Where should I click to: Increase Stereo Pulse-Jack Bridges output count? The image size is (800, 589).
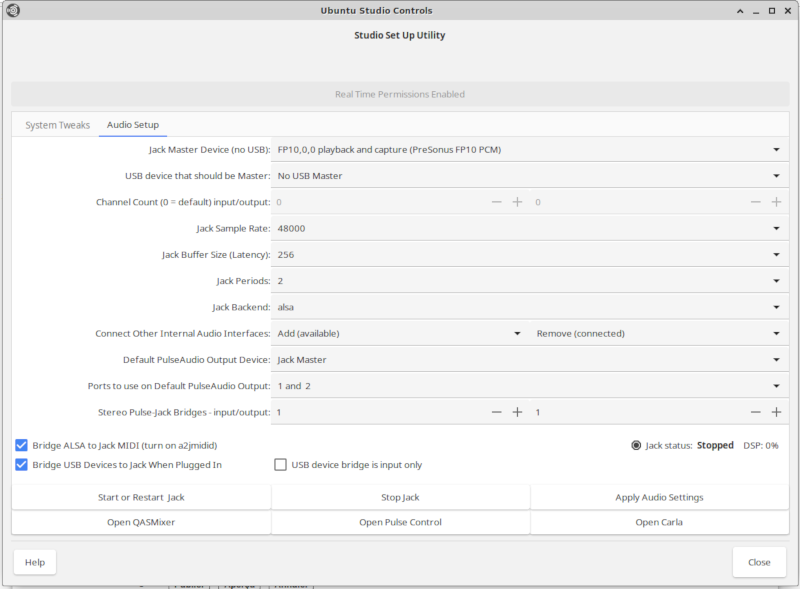coord(776,412)
